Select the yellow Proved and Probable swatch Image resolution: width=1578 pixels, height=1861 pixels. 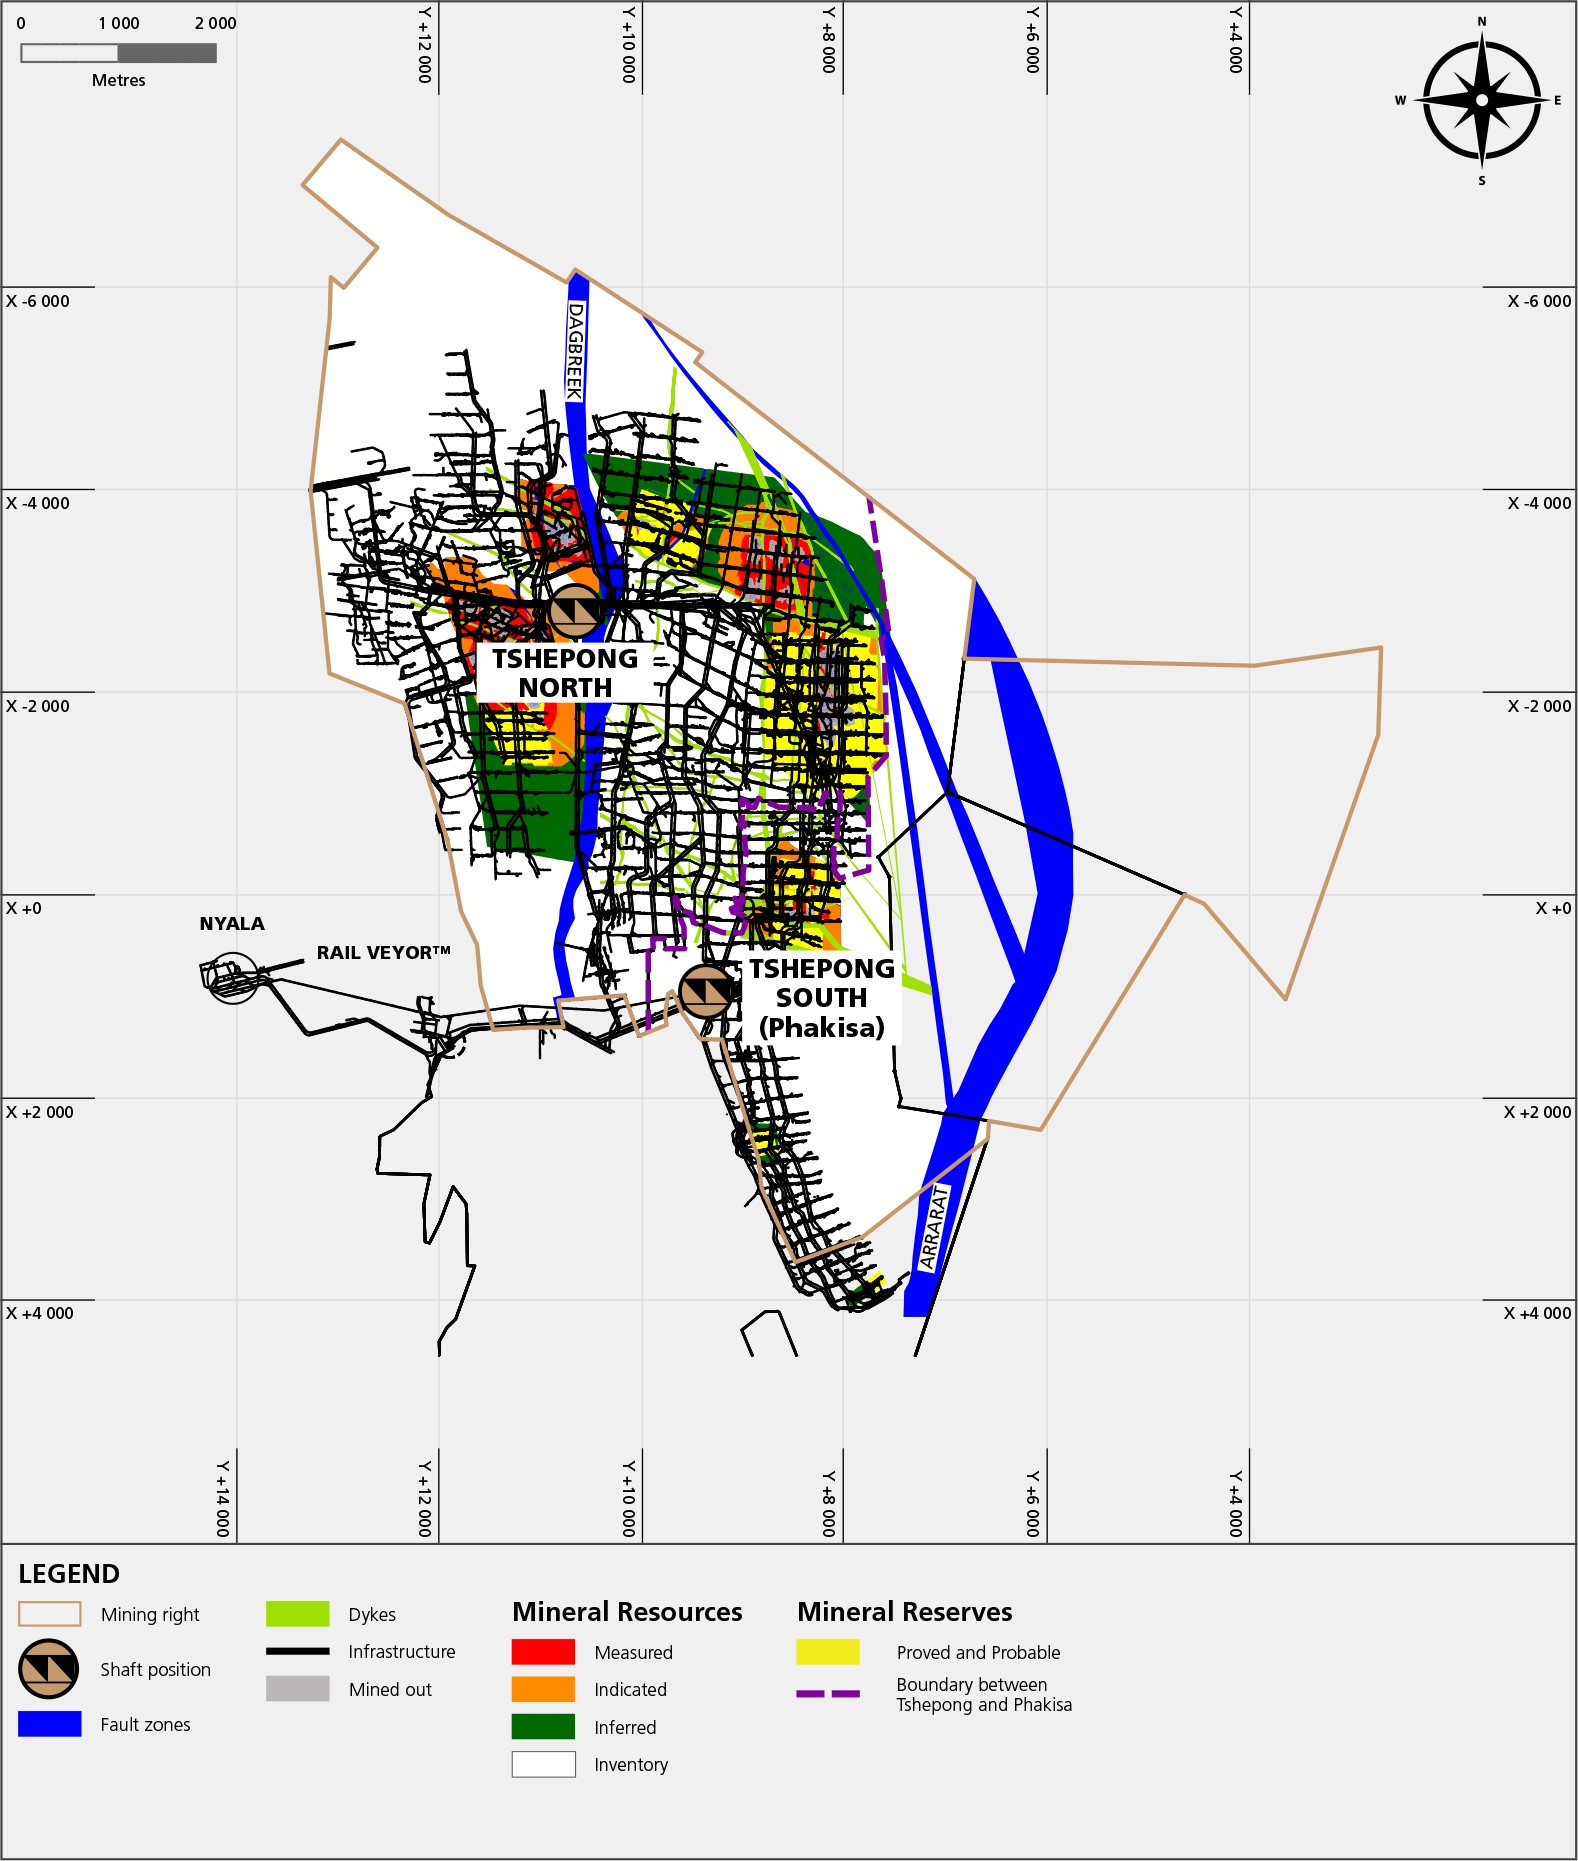(x=828, y=1652)
